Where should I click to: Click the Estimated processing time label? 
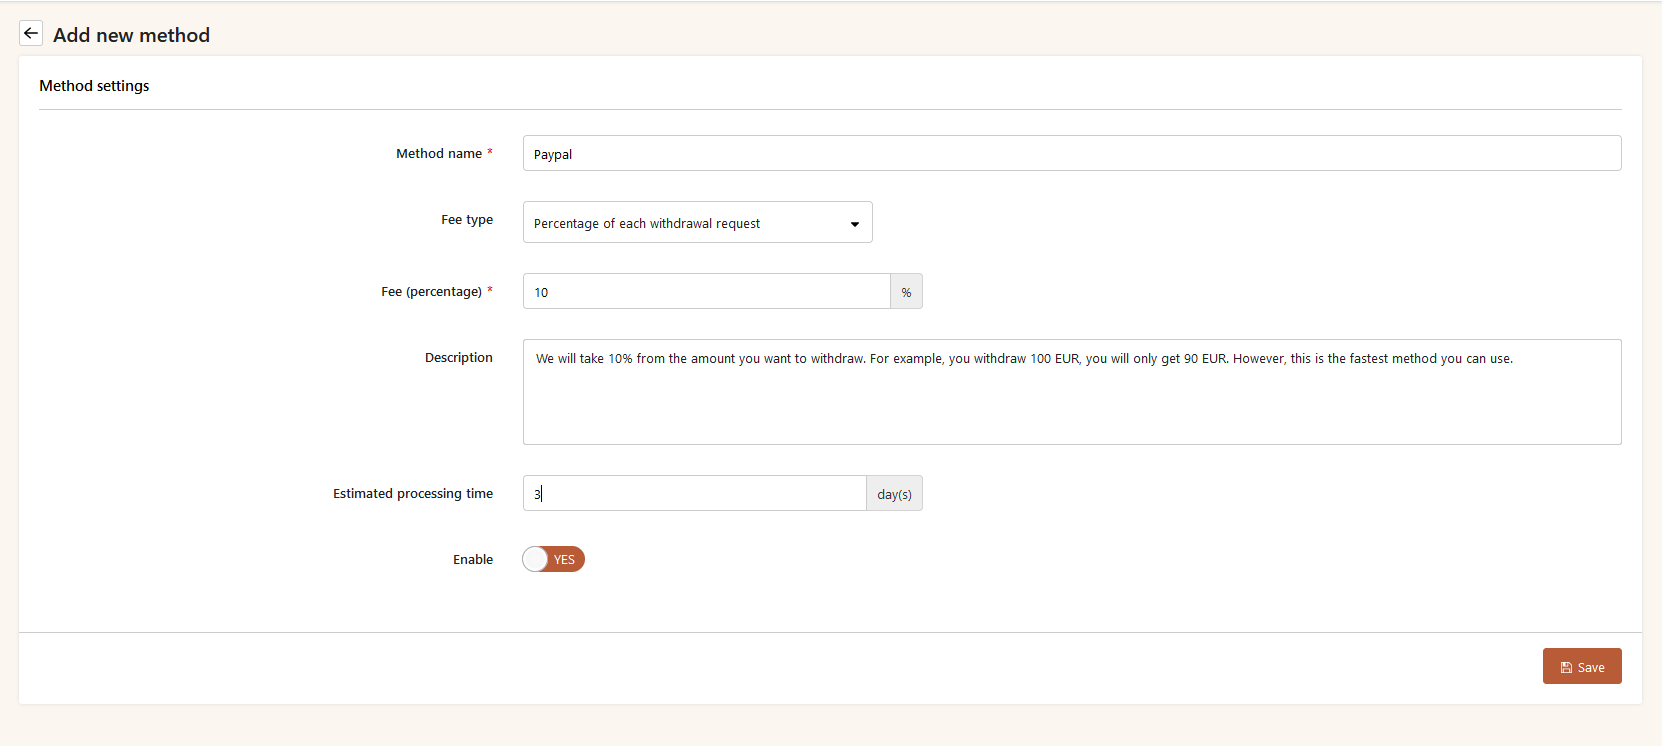(413, 494)
